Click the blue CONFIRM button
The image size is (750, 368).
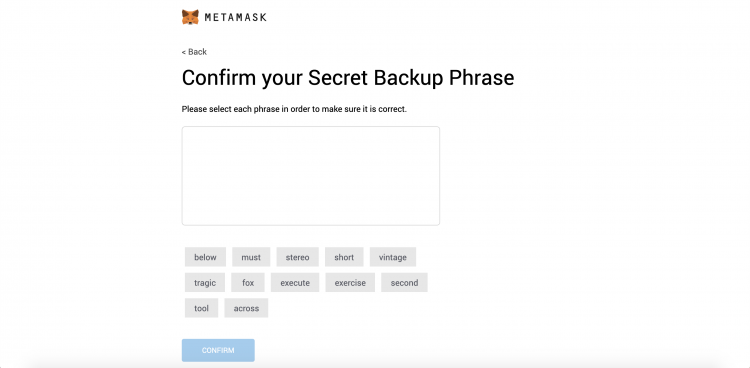coord(218,350)
